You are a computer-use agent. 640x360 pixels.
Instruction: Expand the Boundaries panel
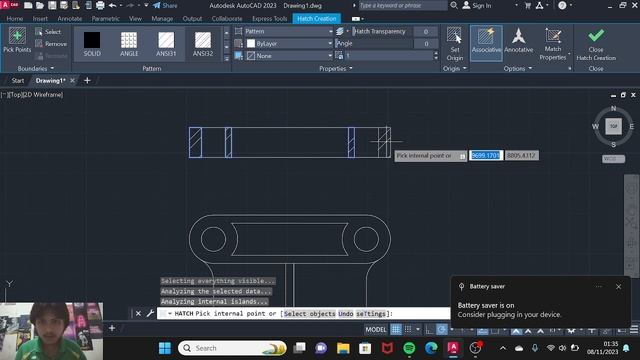36,68
